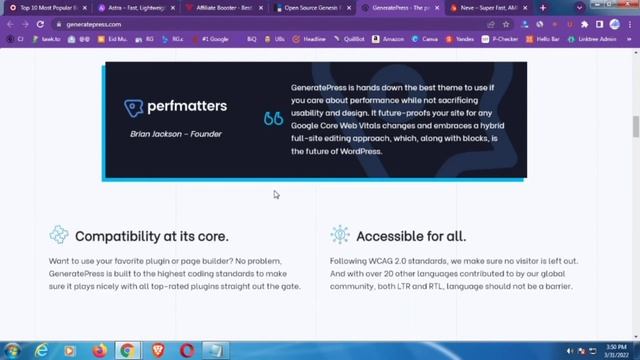Switch to the Top 10 Most Popular tab
This screenshot has height=360, width=640.
pos(48,8)
